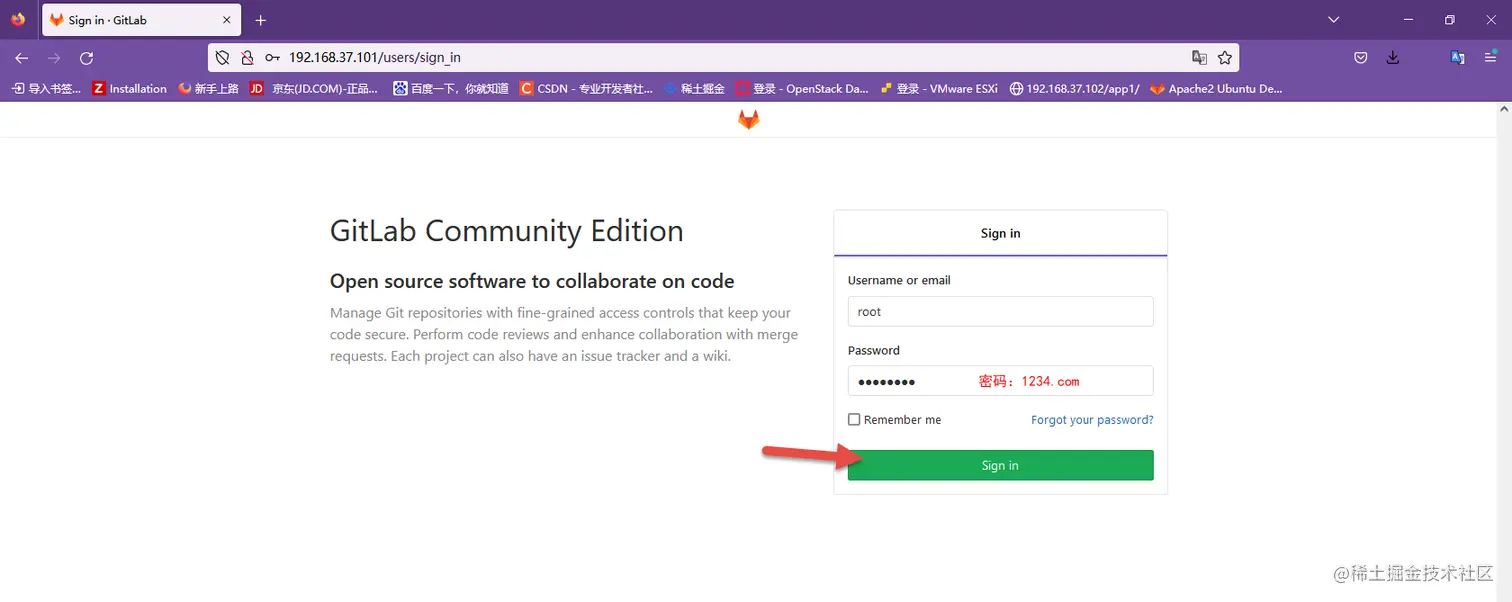Click the translate page icon in the address bar
The height and width of the screenshot is (602, 1512).
(x=1199, y=58)
